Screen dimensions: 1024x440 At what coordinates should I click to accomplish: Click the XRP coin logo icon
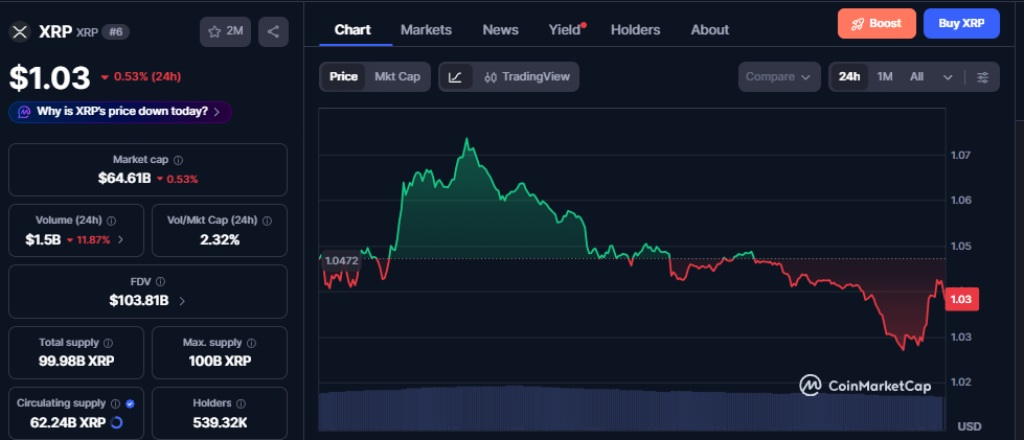[x=20, y=31]
